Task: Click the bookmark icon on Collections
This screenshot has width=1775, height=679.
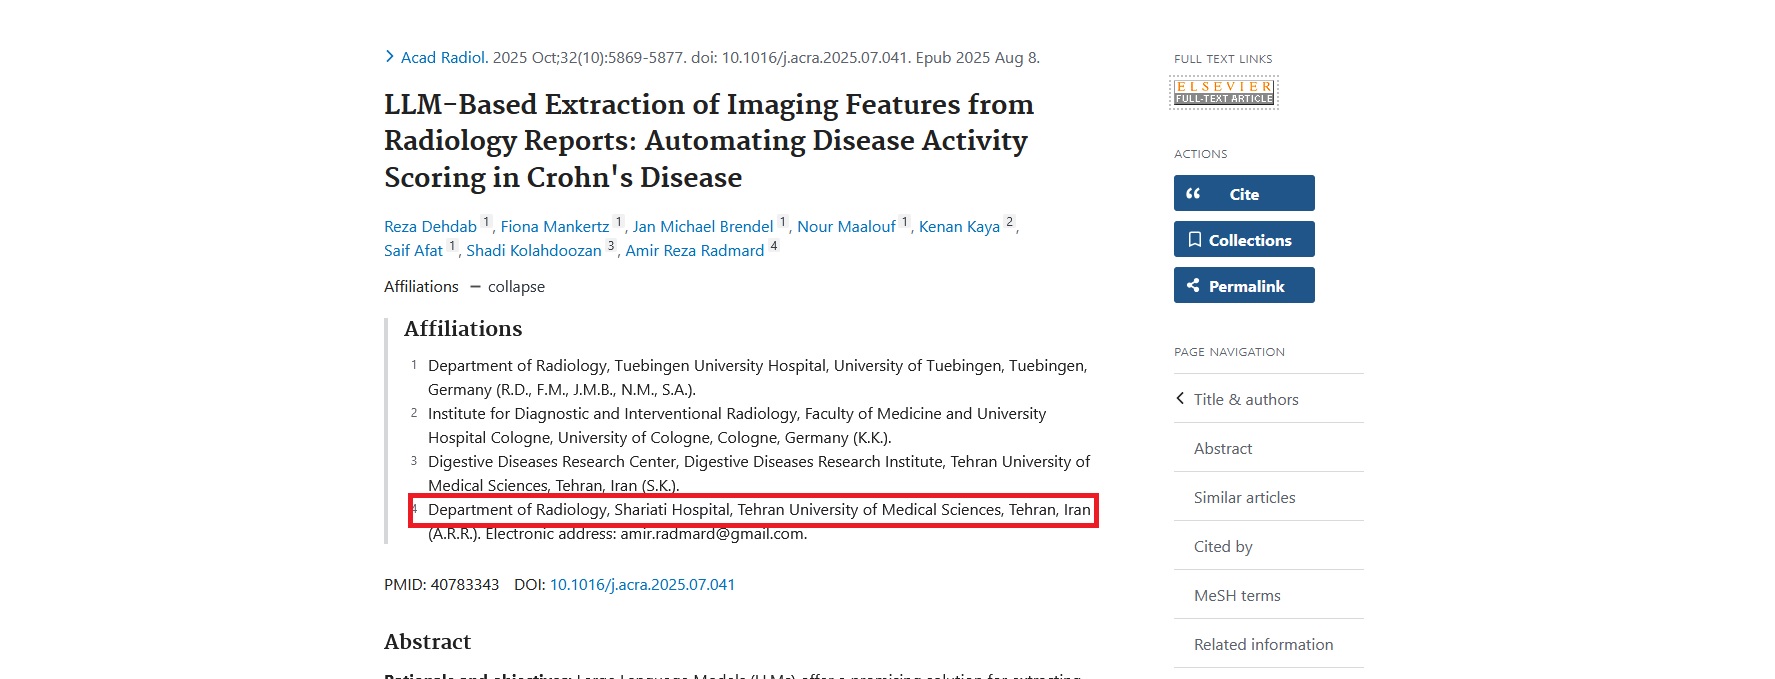Action: 1194,240
